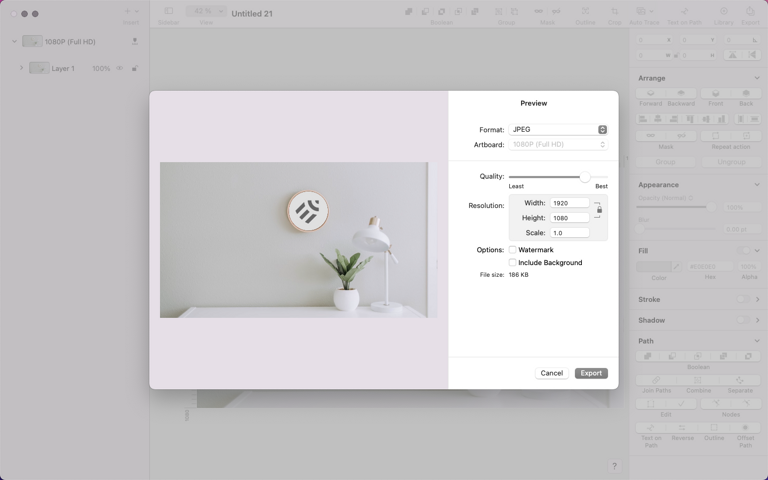
Task: Select the Layer 1 row
Action: pyautogui.click(x=74, y=68)
